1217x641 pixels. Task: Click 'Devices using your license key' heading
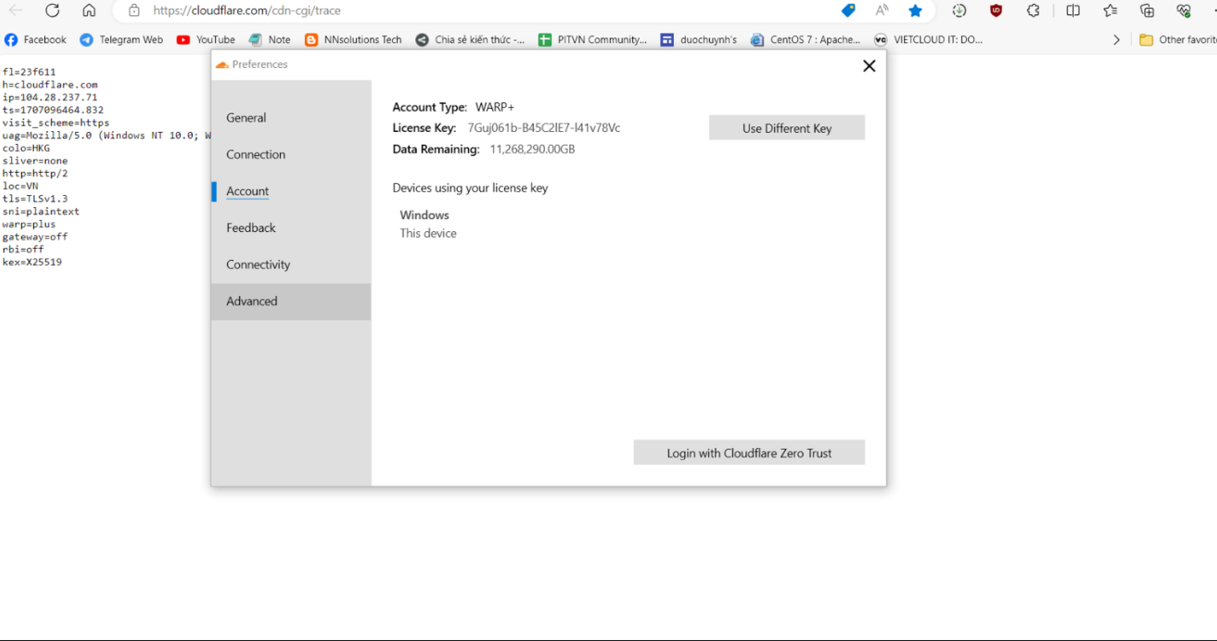pyautogui.click(x=470, y=188)
